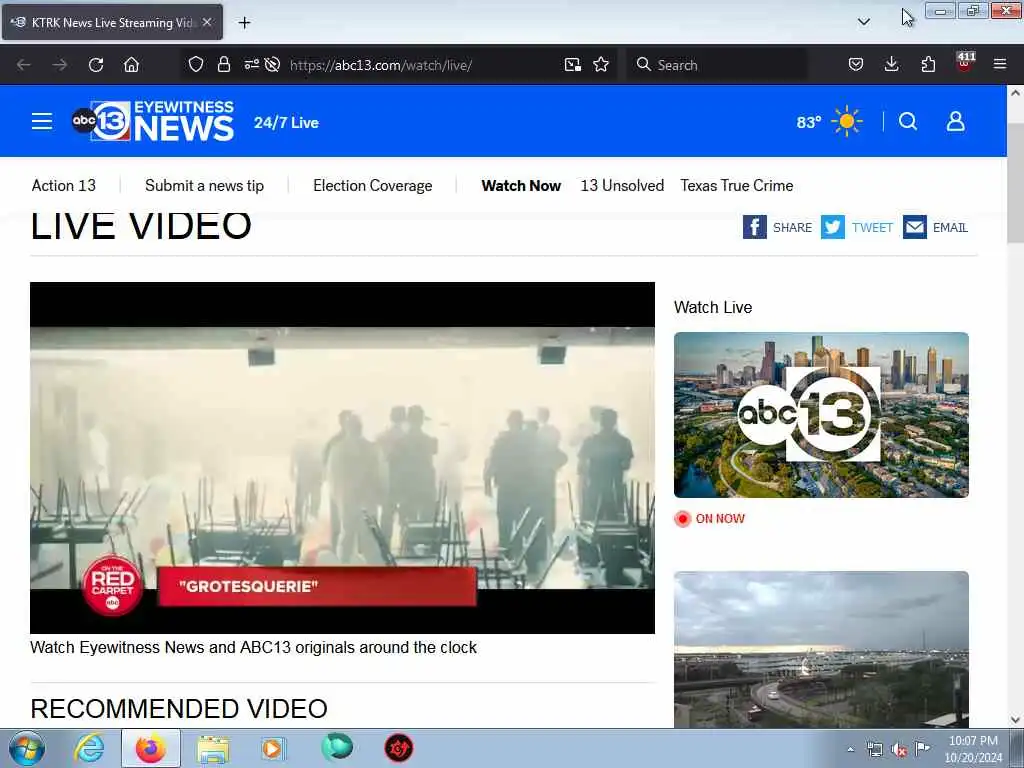Screen dimensions: 1024x768
Task: Launch Internet Explorer from taskbar
Action: [x=89, y=748]
